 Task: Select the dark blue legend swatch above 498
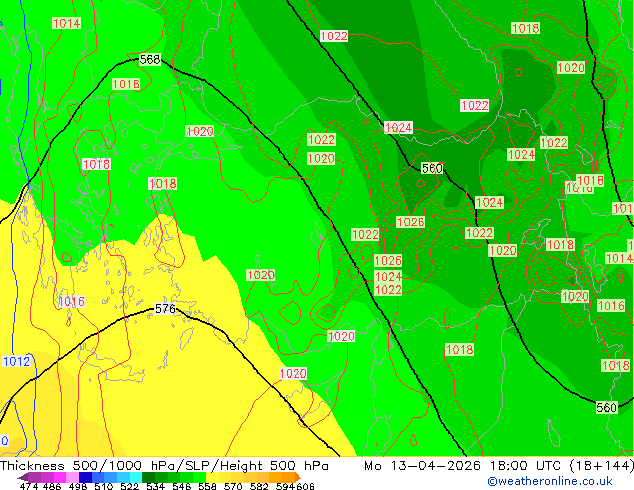pyautogui.click(x=85, y=477)
